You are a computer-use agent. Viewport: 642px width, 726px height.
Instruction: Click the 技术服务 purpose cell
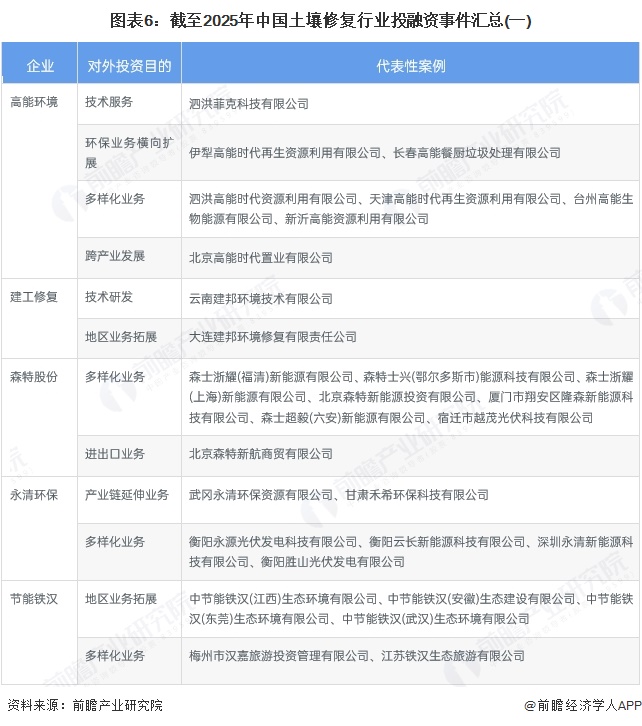[129, 104]
